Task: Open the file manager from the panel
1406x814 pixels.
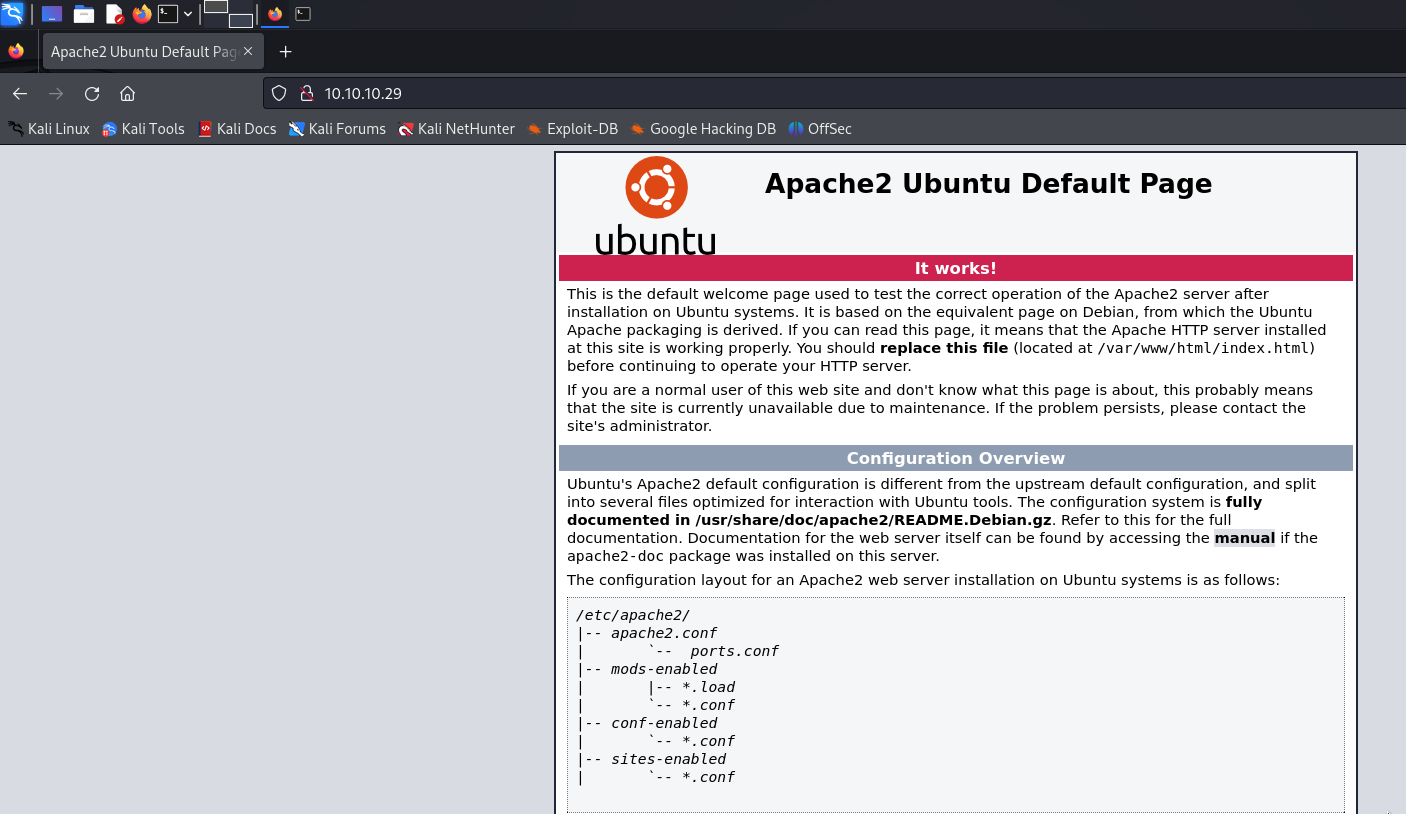Action: coord(84,14)
